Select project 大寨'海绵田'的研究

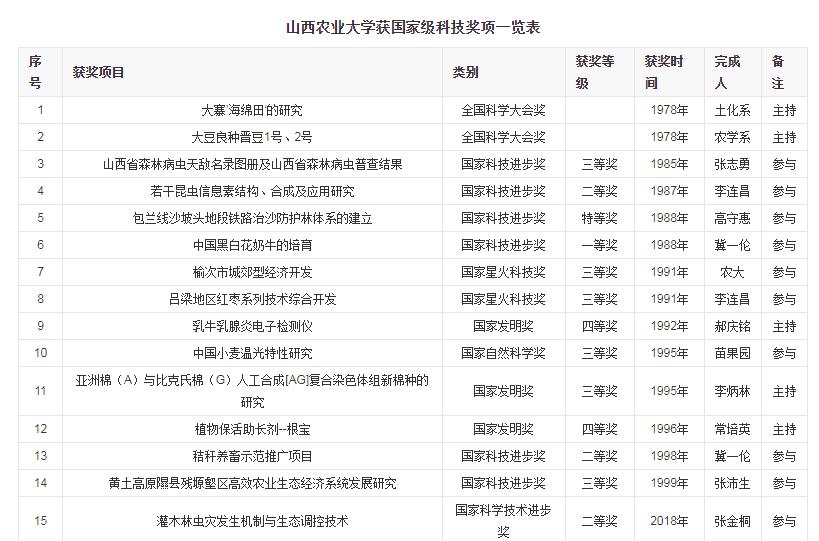pos(252,110)
